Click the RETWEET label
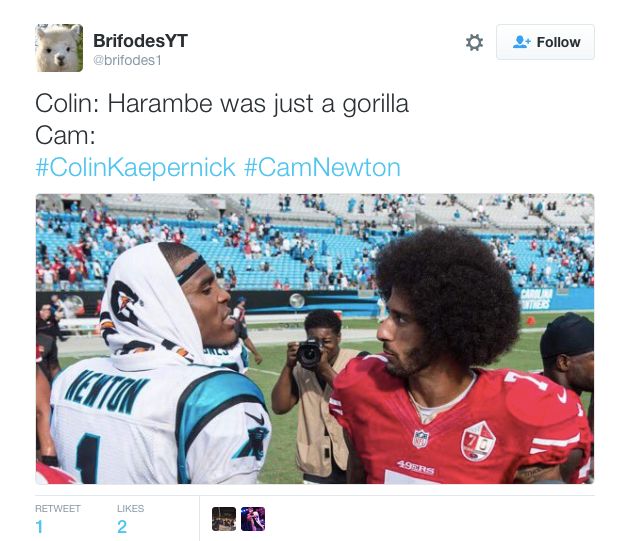Image resolution: width=635 pixels, height=541 pixels. click(x=58, y=508)
